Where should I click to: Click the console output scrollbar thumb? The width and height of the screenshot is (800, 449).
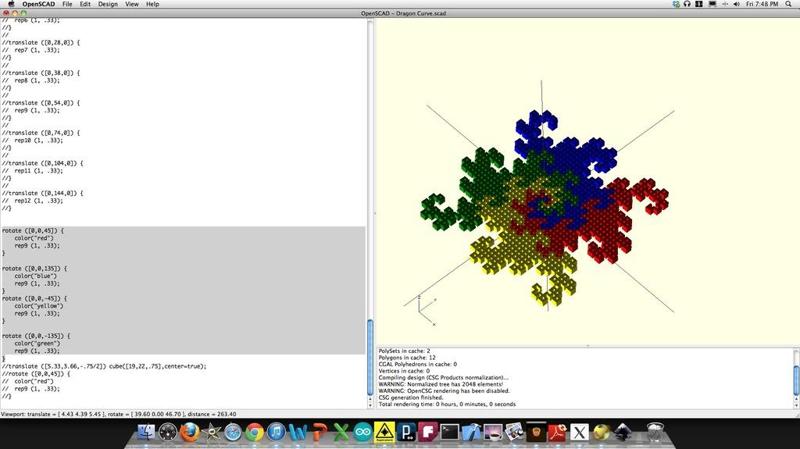796,380
